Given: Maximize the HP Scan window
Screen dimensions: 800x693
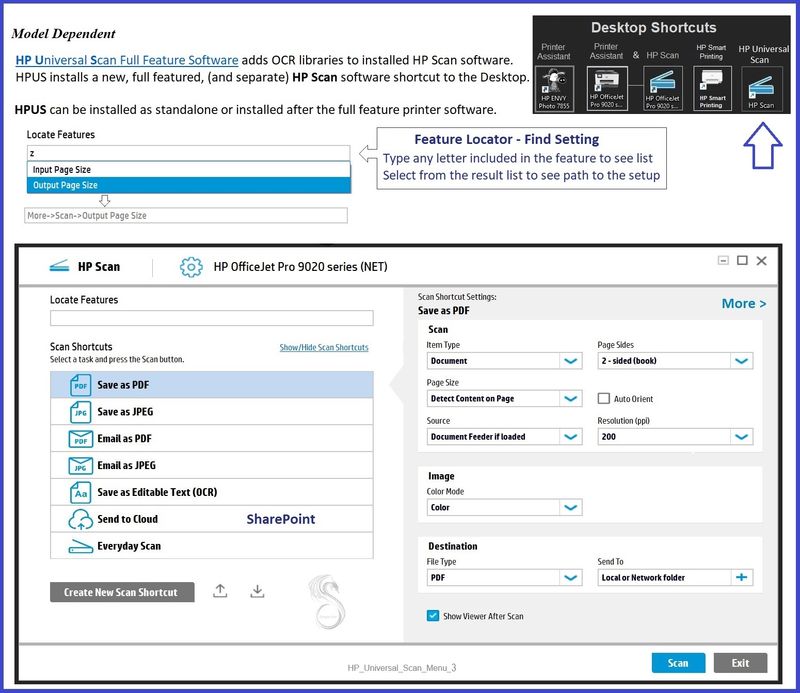Looking at the screenshot, I should coord(742,261).
